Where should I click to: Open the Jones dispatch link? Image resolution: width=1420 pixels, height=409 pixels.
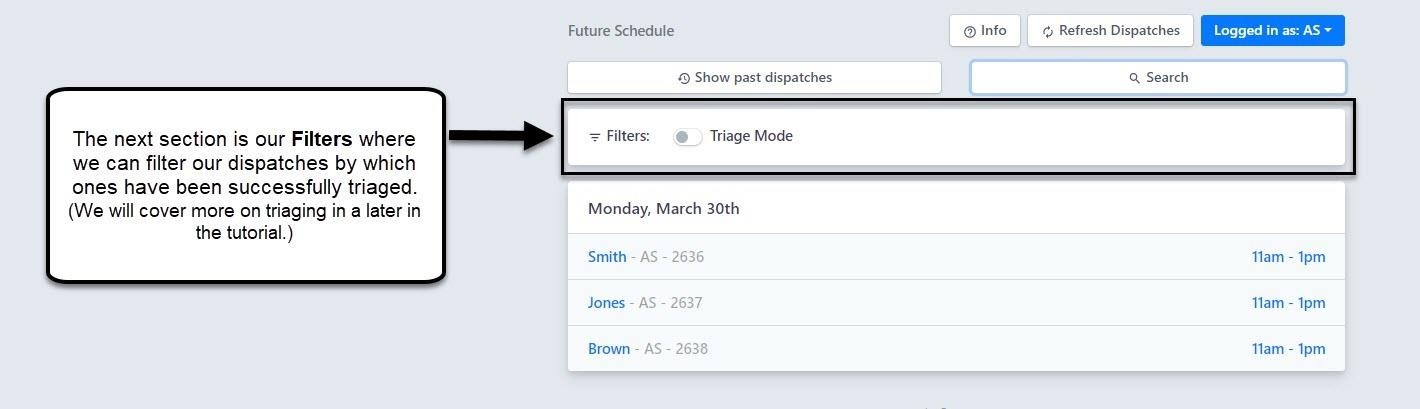pos(606,303)
